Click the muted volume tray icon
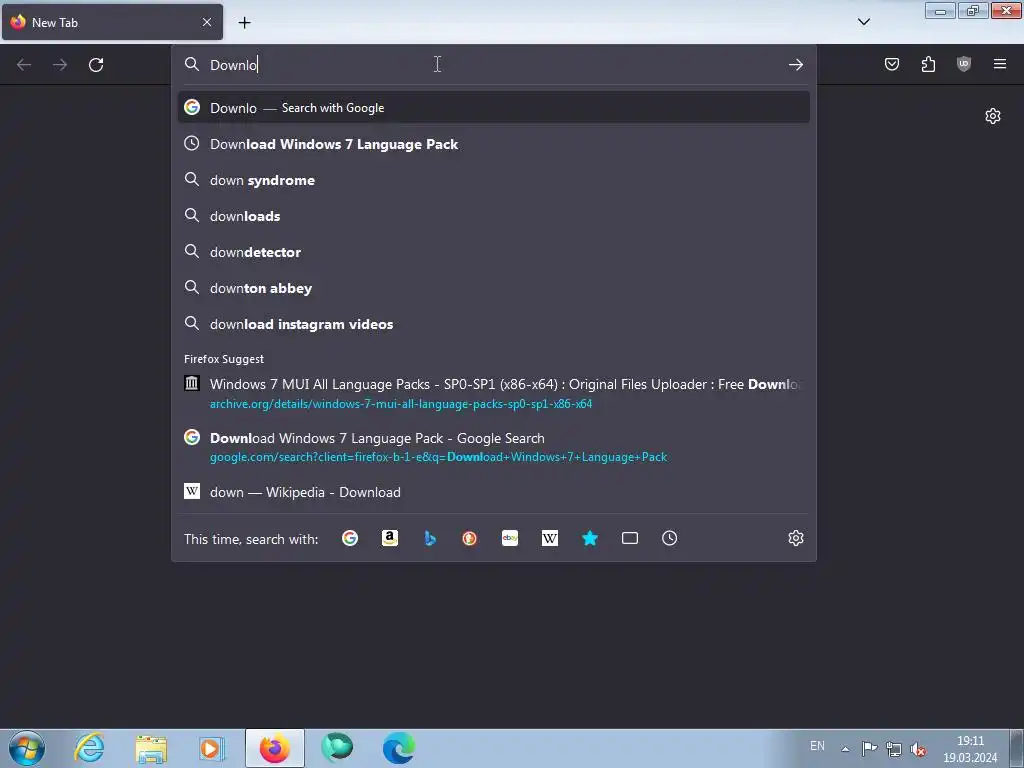1024x768 pixels. (918, 749)
